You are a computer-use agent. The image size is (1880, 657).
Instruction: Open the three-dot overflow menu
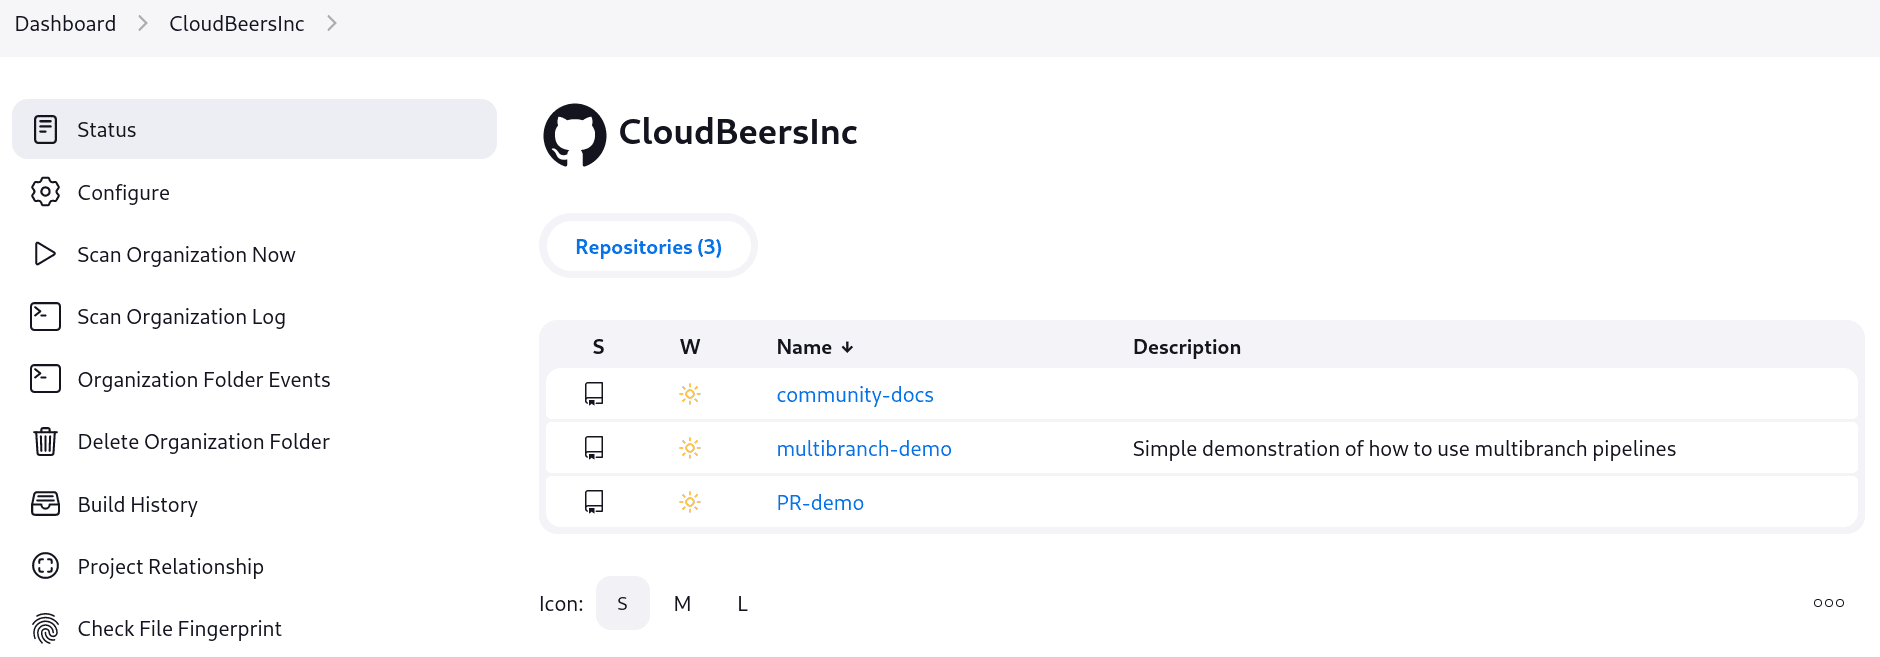1828,603
